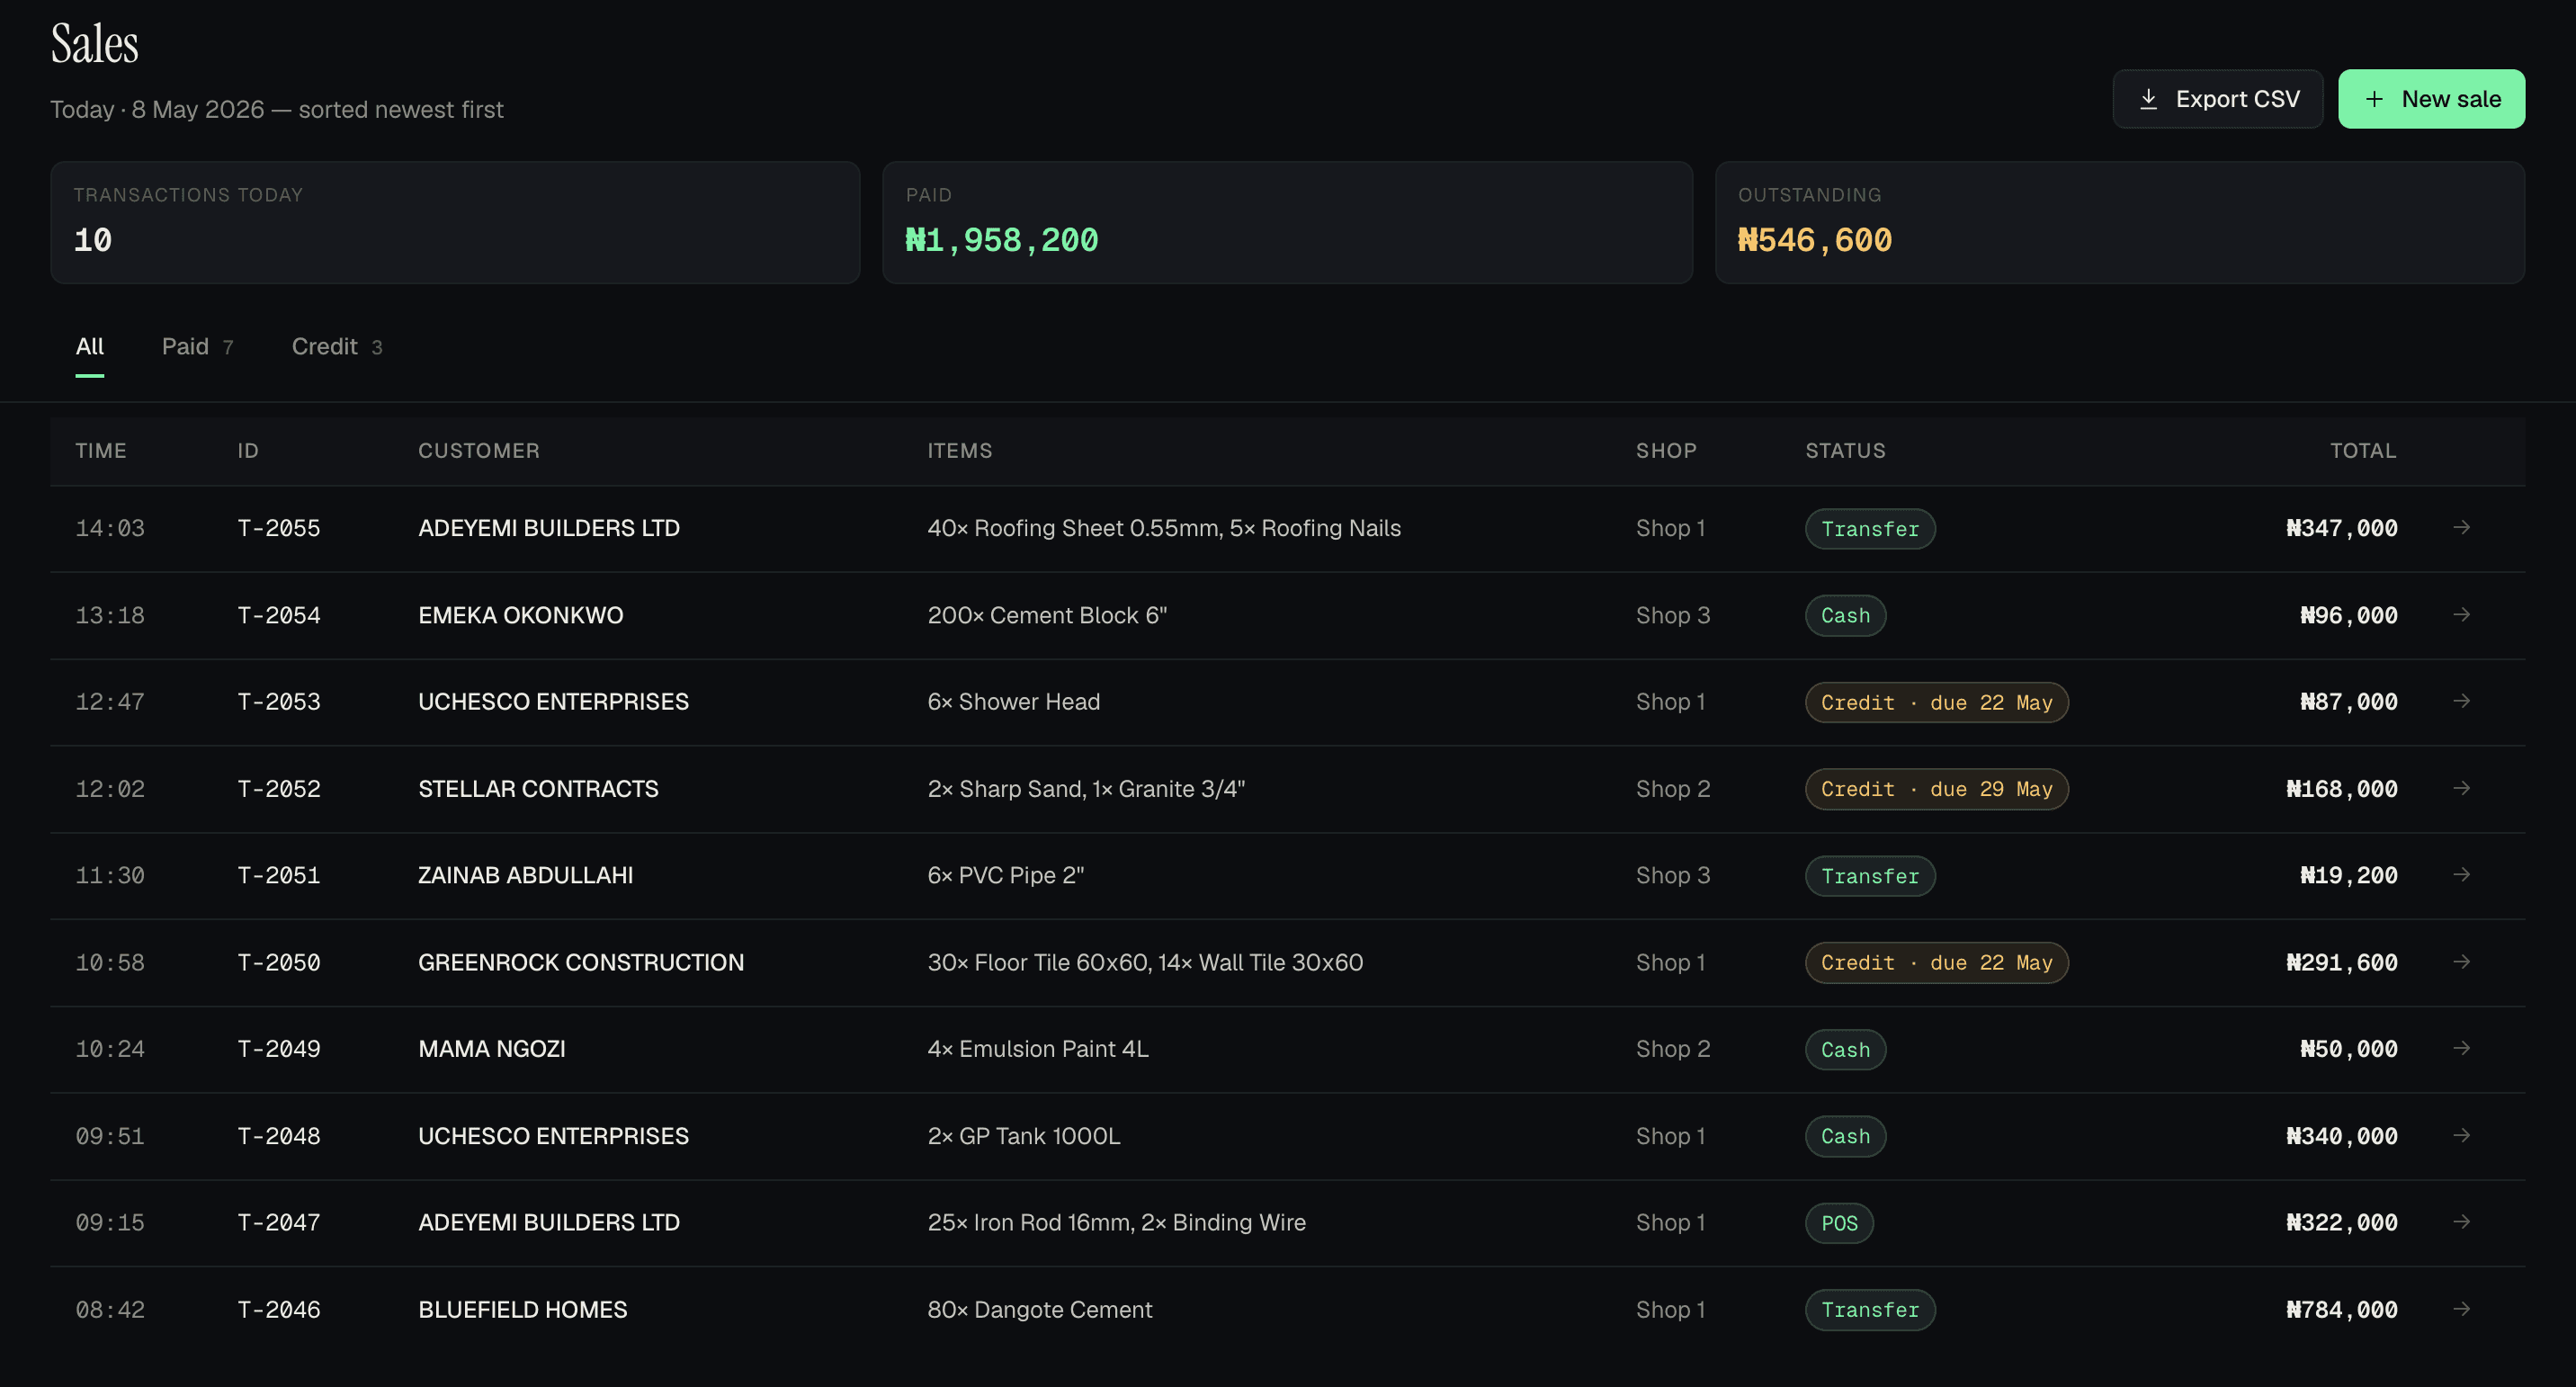
Task: Start a New sale
Action: click(x=2431, y=99)
